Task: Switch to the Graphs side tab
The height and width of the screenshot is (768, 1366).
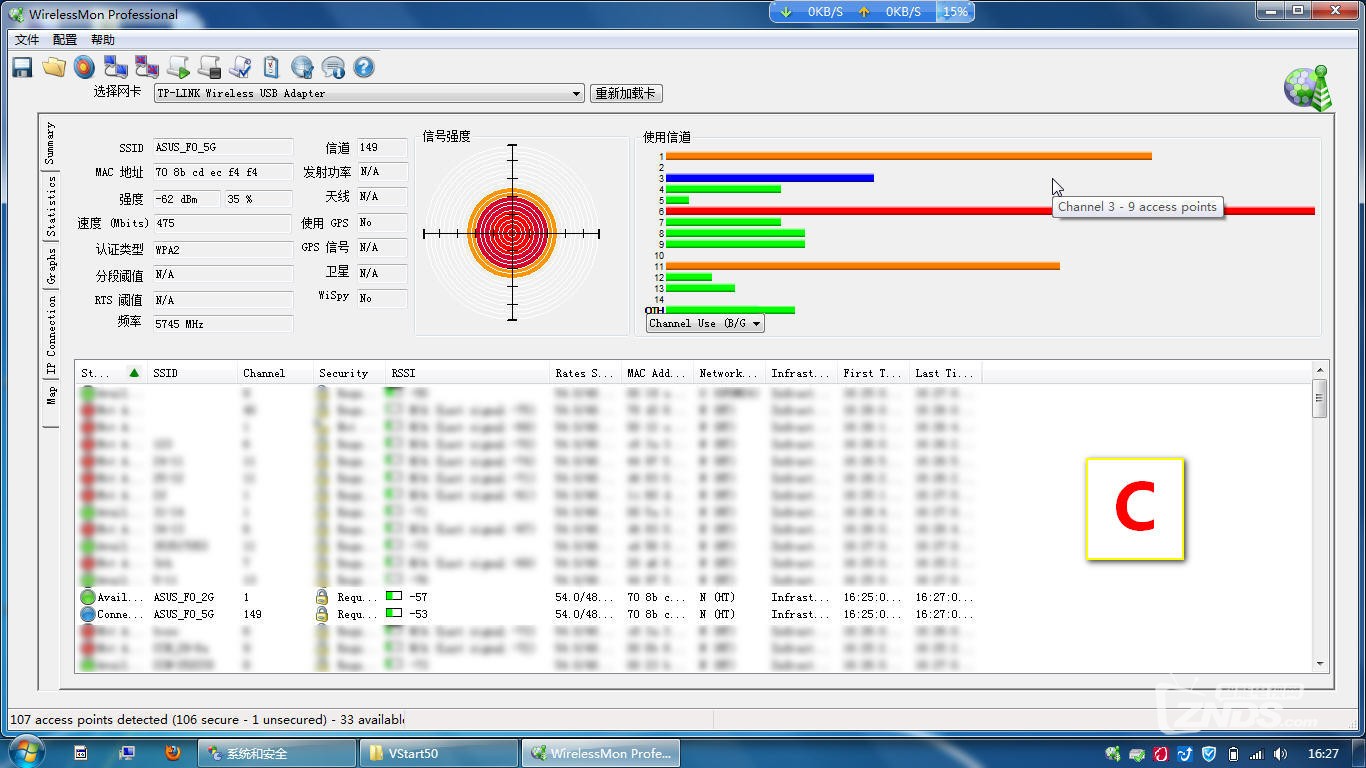Action: point(50,266)
